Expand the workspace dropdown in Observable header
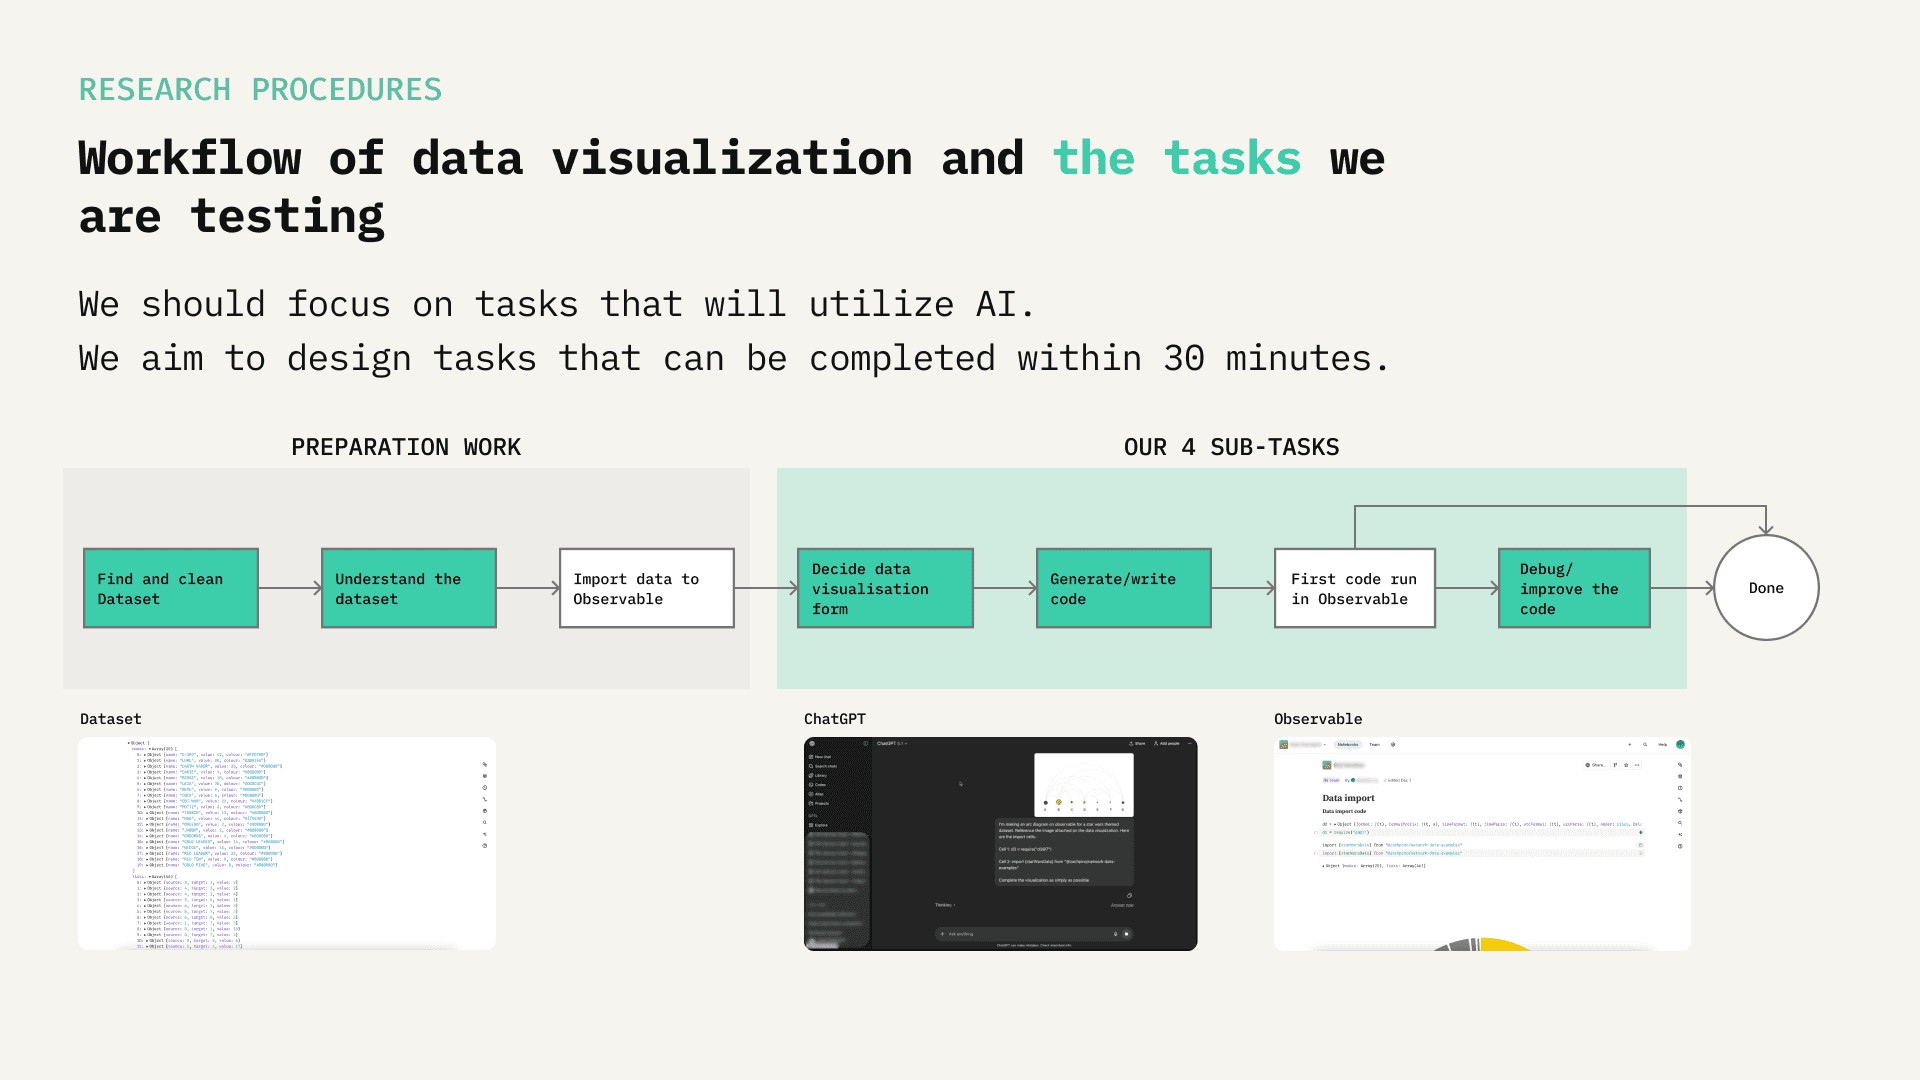 click(x=1325, y=744)
